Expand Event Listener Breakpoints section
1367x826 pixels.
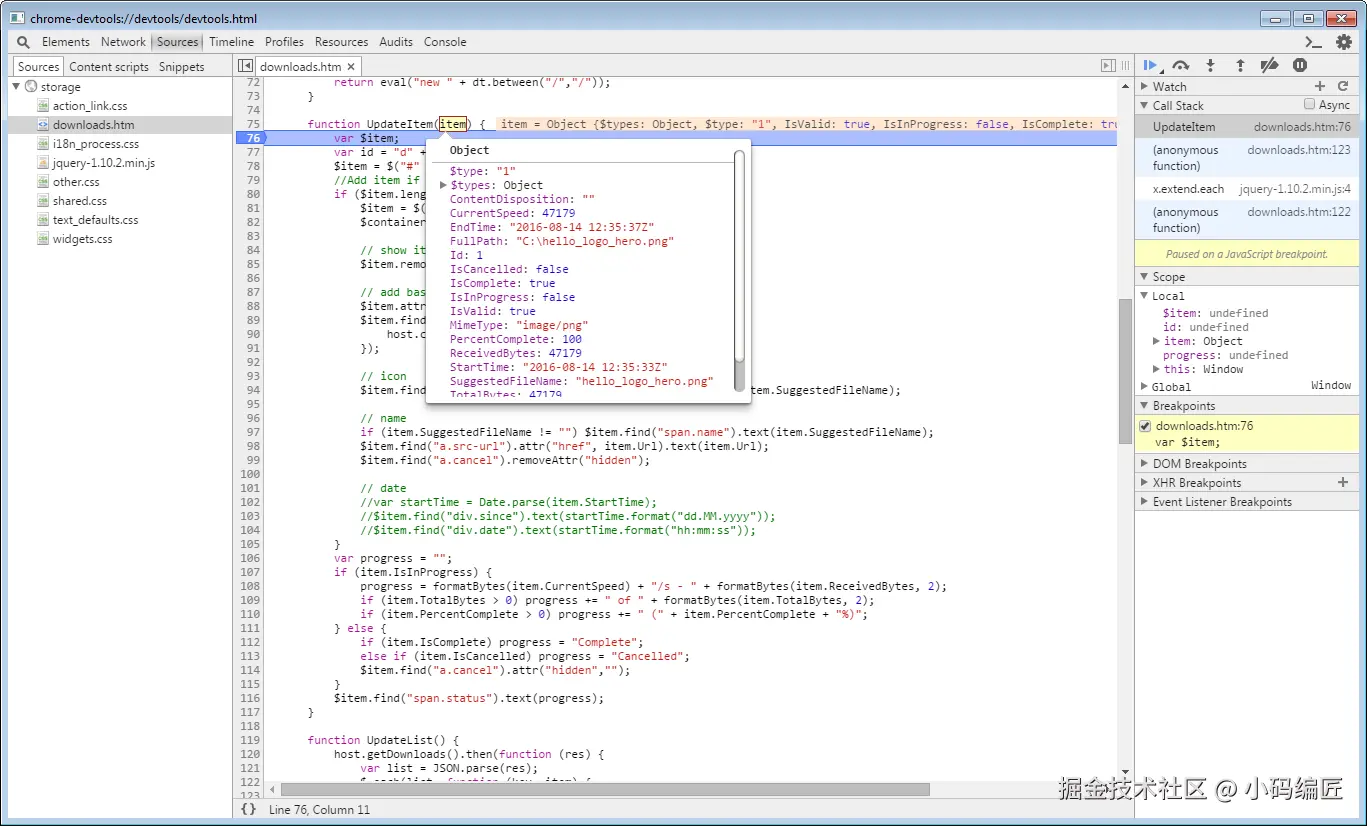click(x=1144, y=502)
